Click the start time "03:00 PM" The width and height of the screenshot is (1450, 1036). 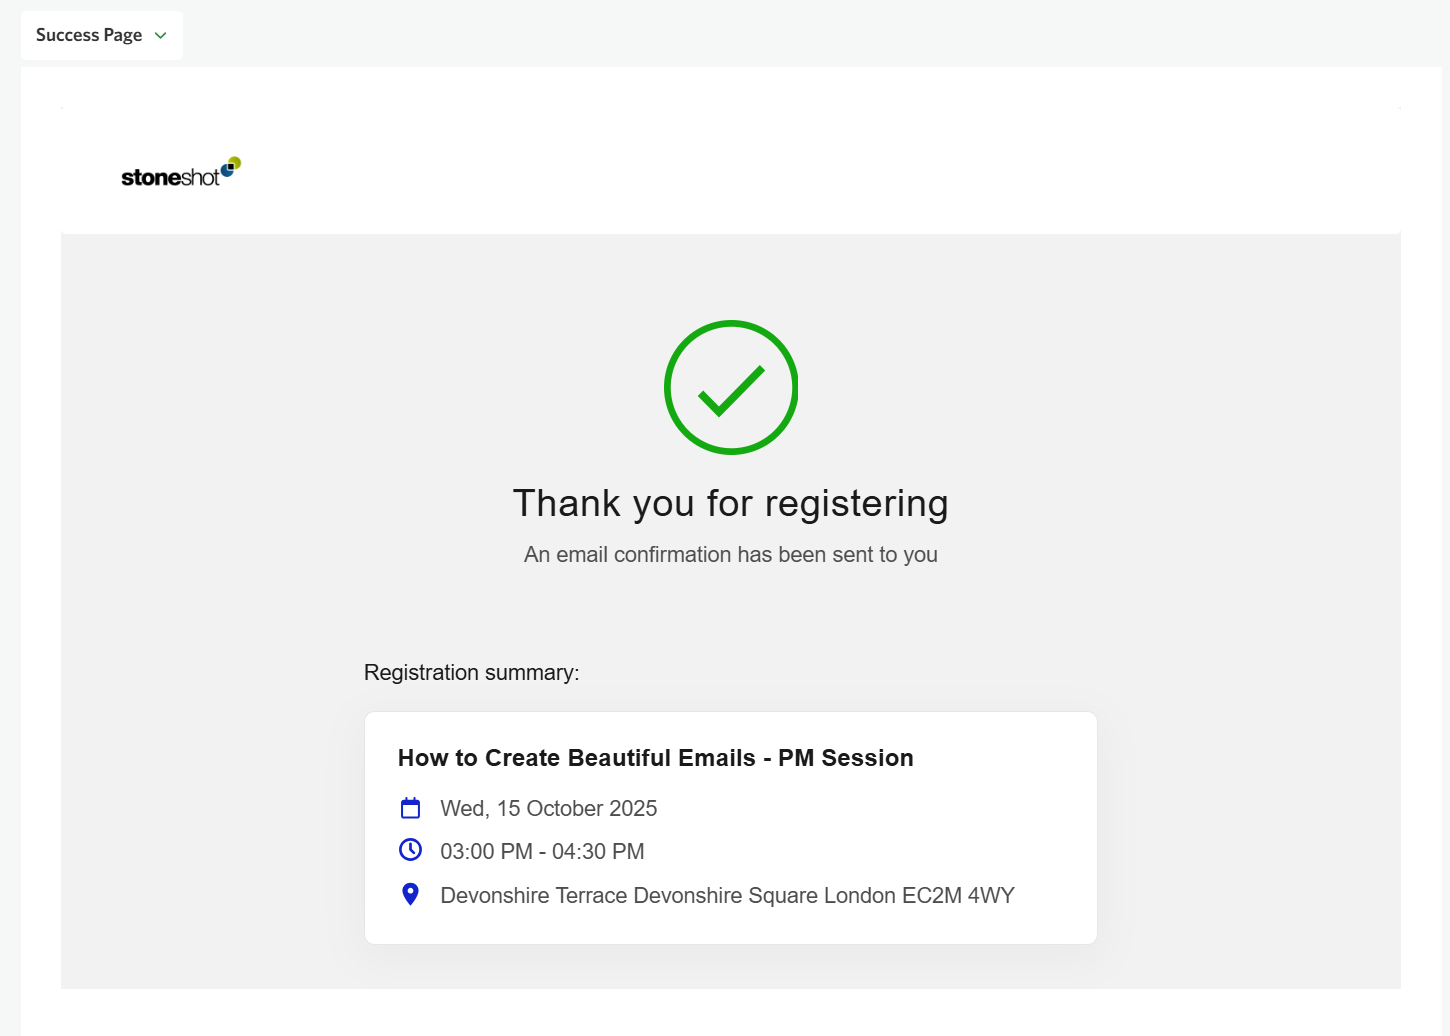click(x=486, y=852)
